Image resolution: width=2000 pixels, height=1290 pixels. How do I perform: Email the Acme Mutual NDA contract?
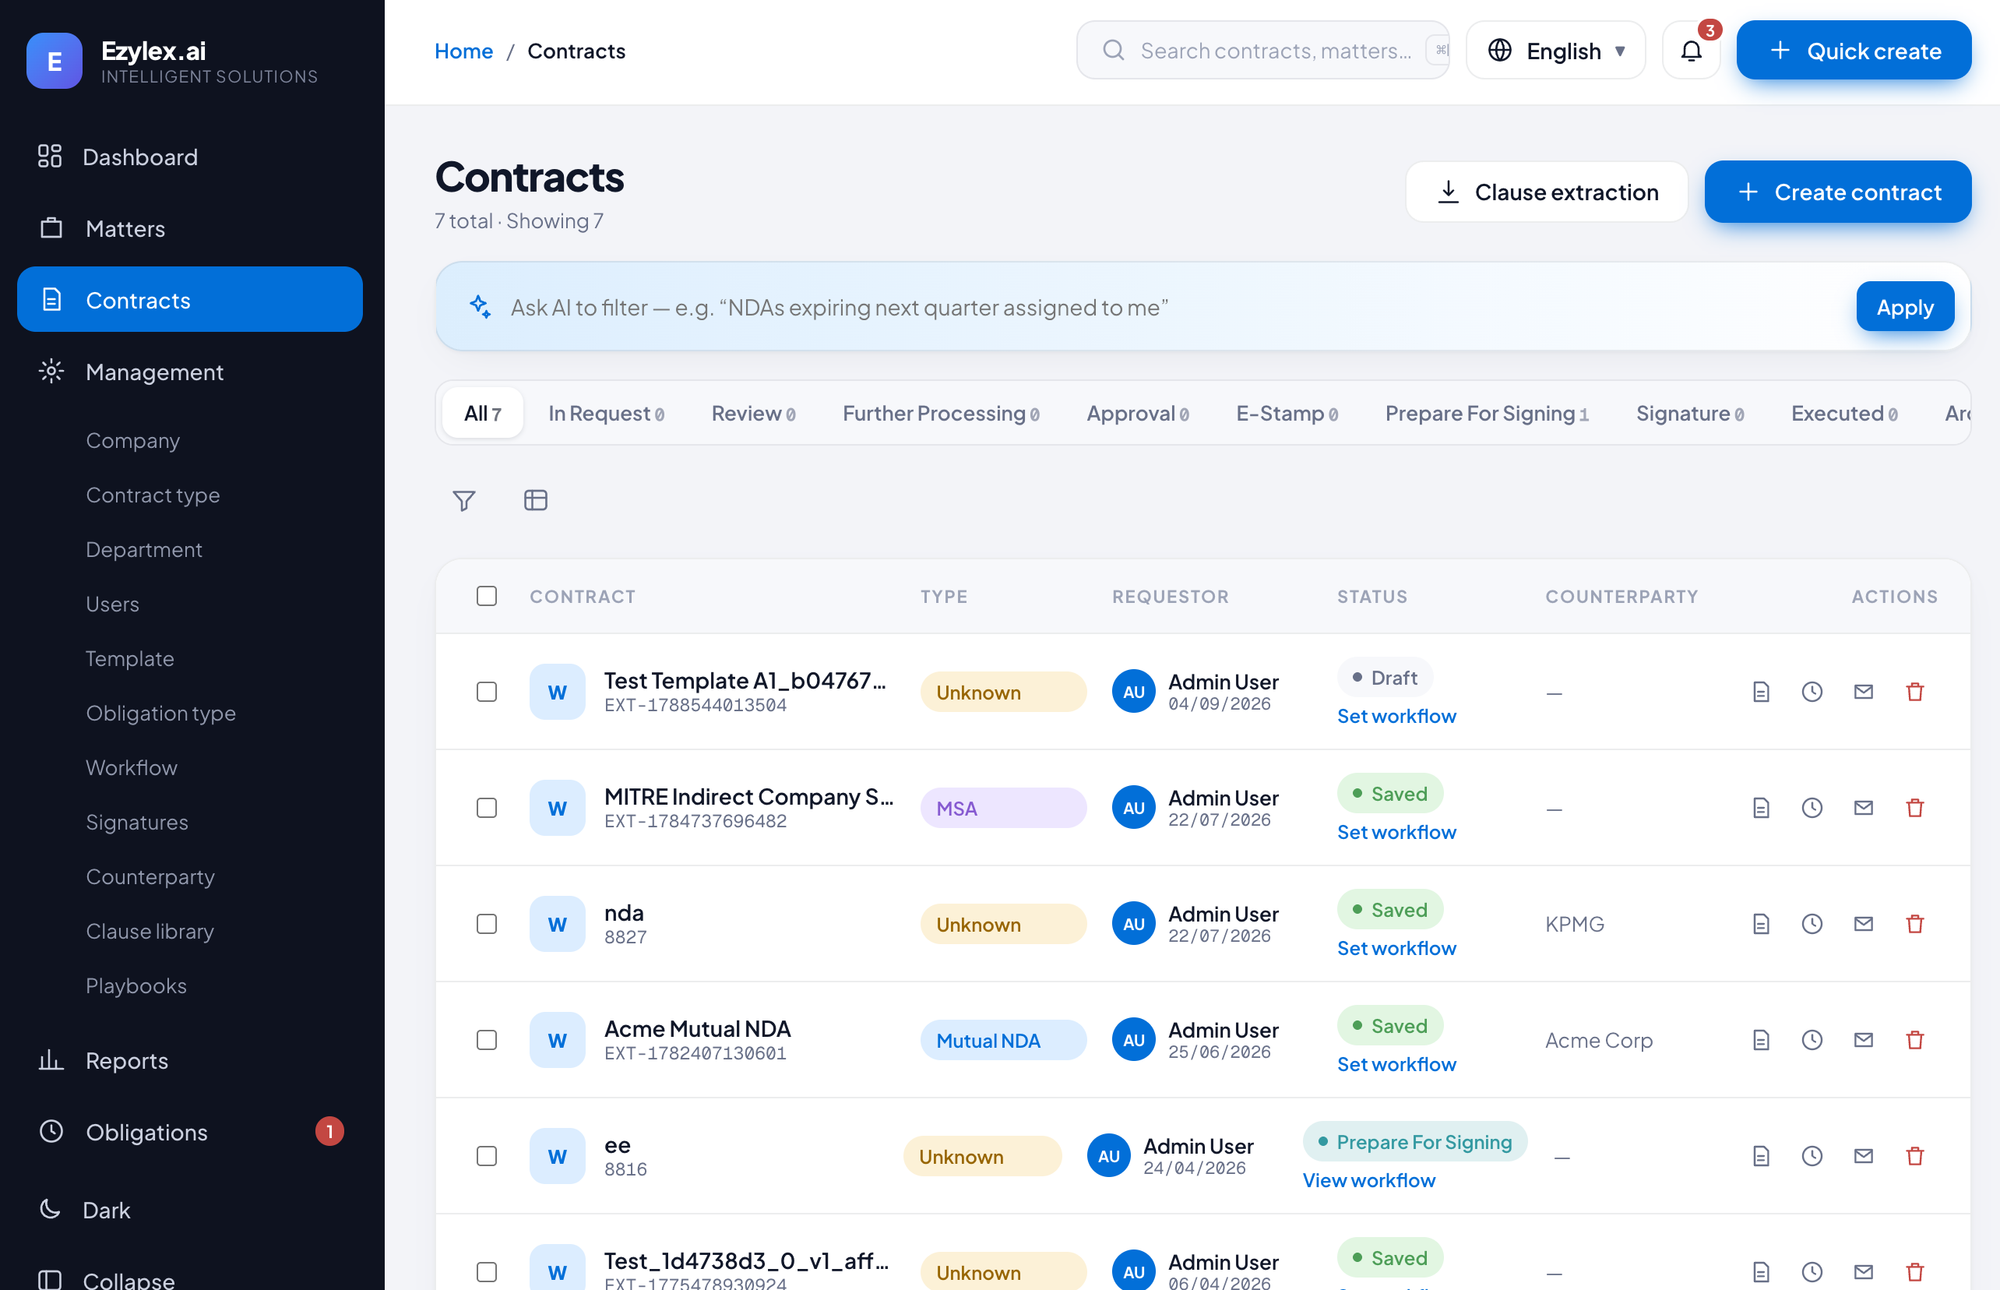(x=1863, y=1040)
